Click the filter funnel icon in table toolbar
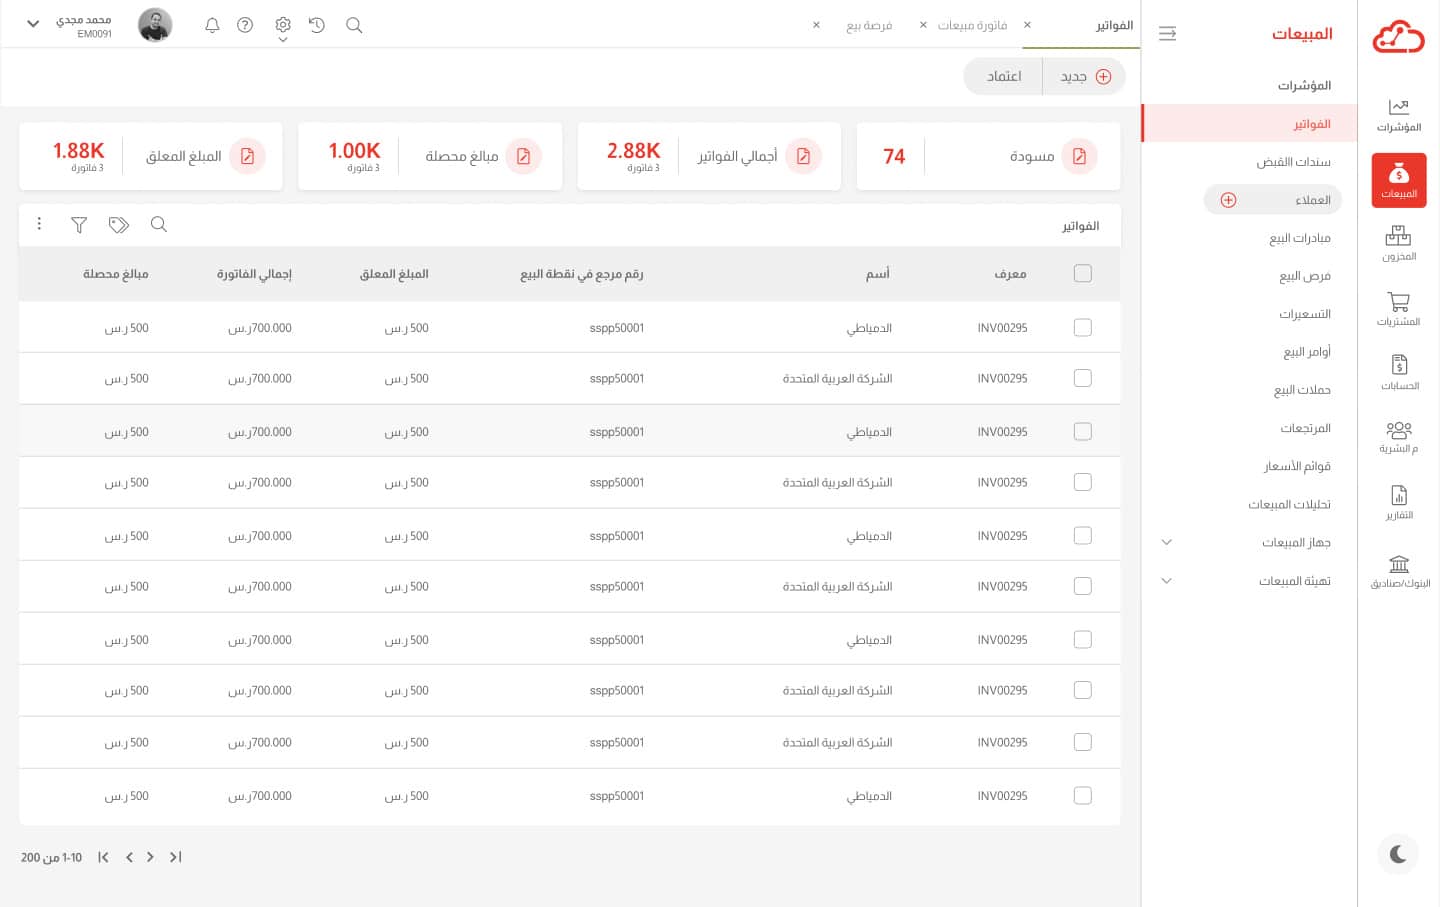This screenshot has height=907, width=1440. [79, 225]
